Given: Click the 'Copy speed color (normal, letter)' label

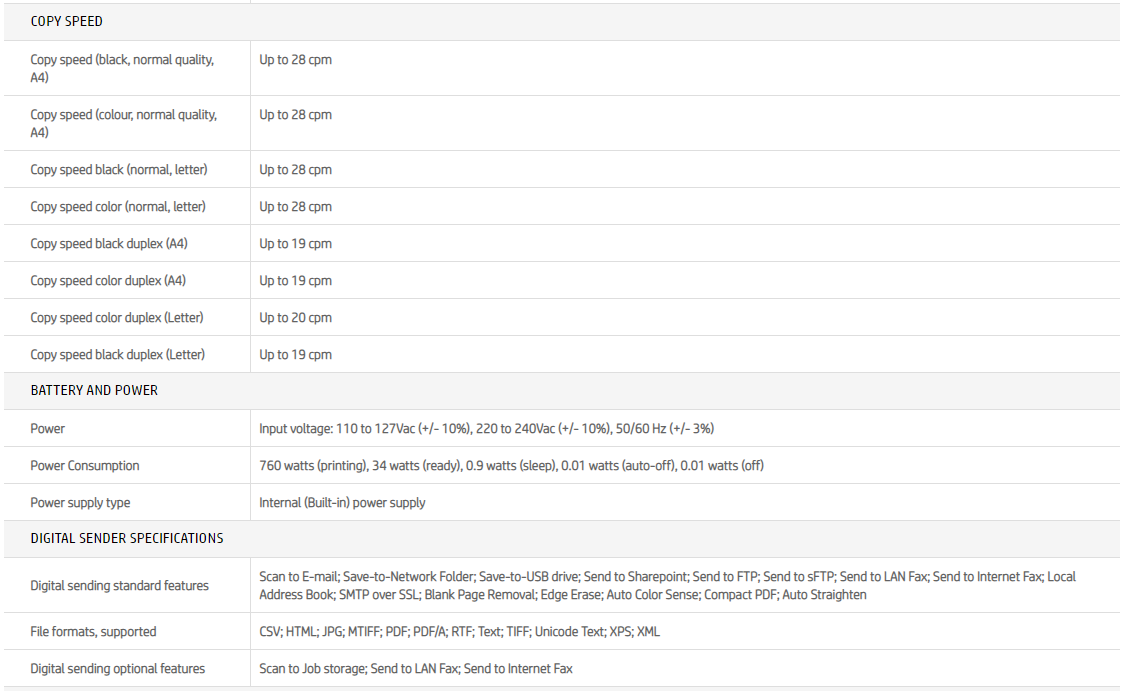Looking at the screenshot, I should point(118,206).
